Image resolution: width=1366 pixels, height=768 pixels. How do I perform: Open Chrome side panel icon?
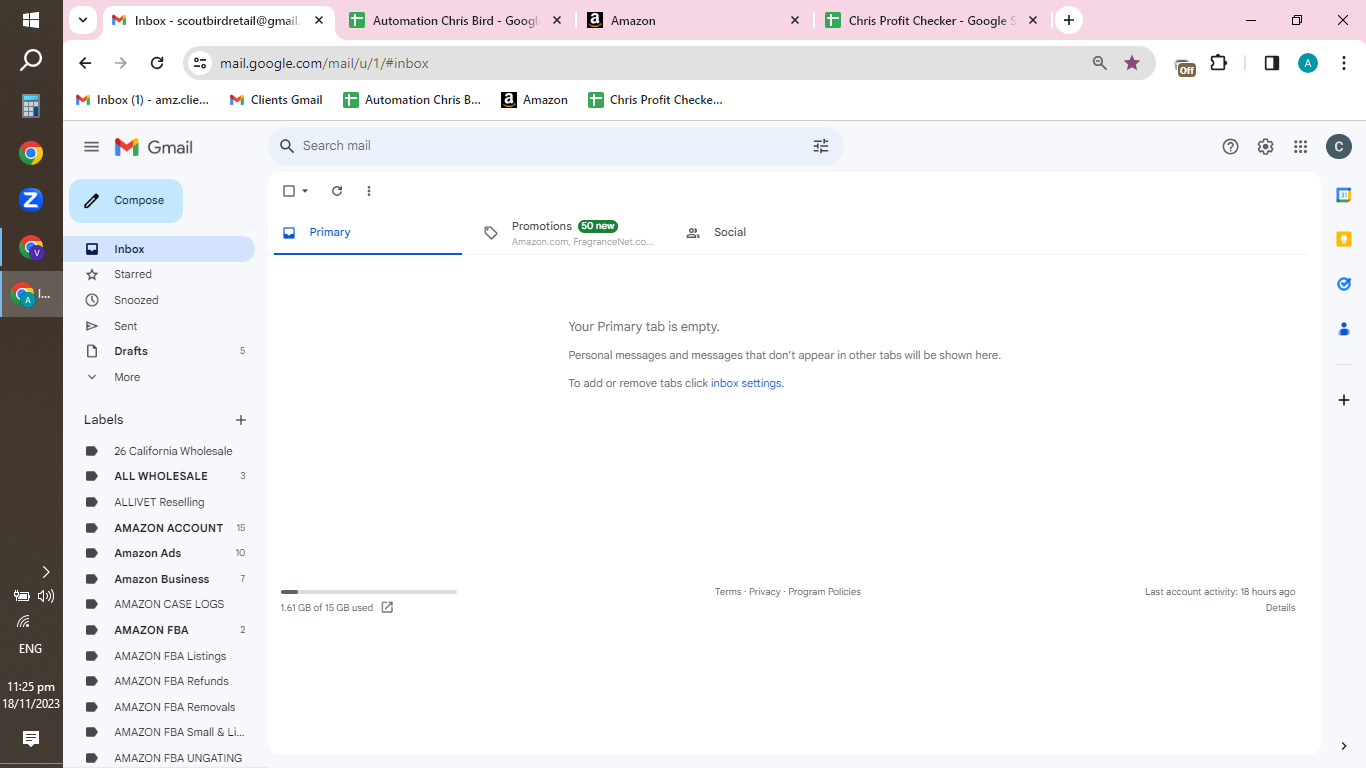(1272, 63)
